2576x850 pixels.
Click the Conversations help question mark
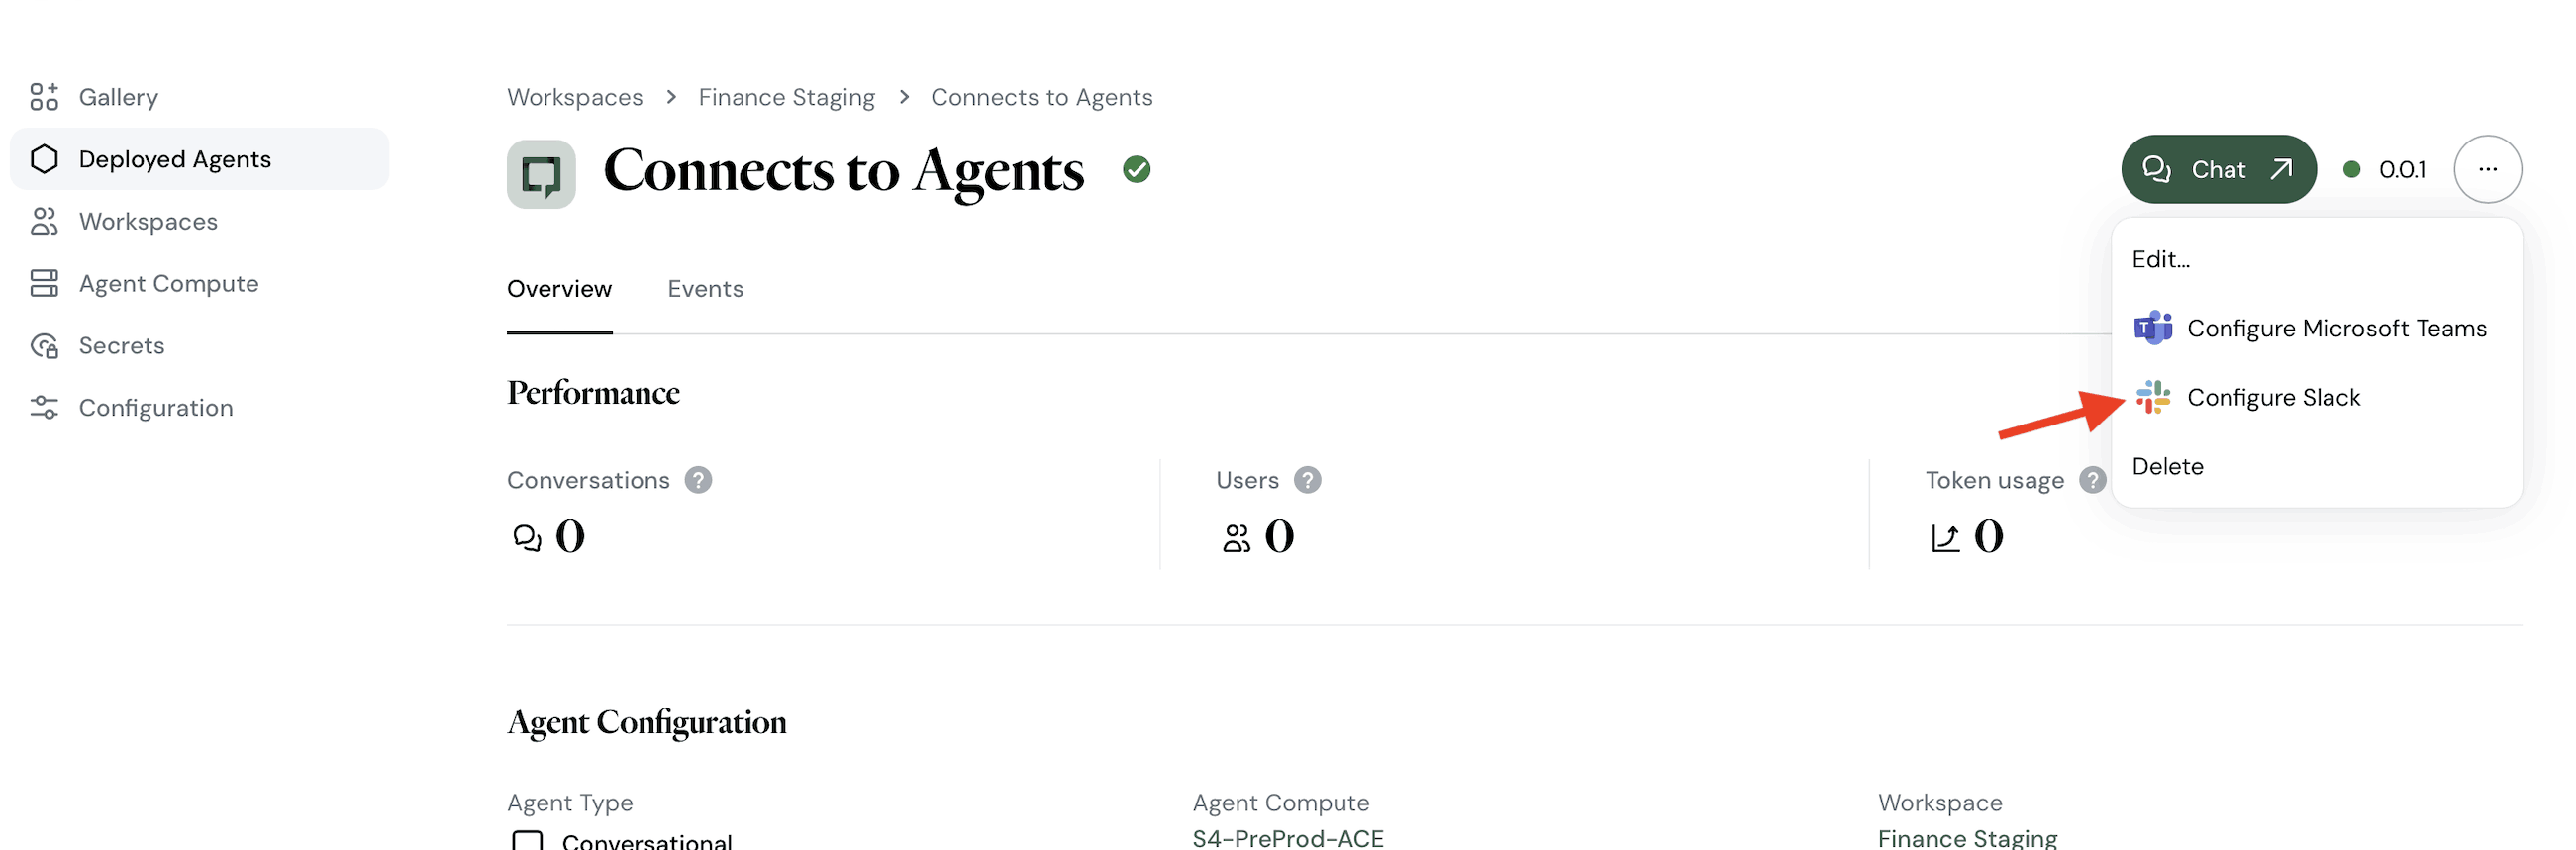[x=698, y=480]
